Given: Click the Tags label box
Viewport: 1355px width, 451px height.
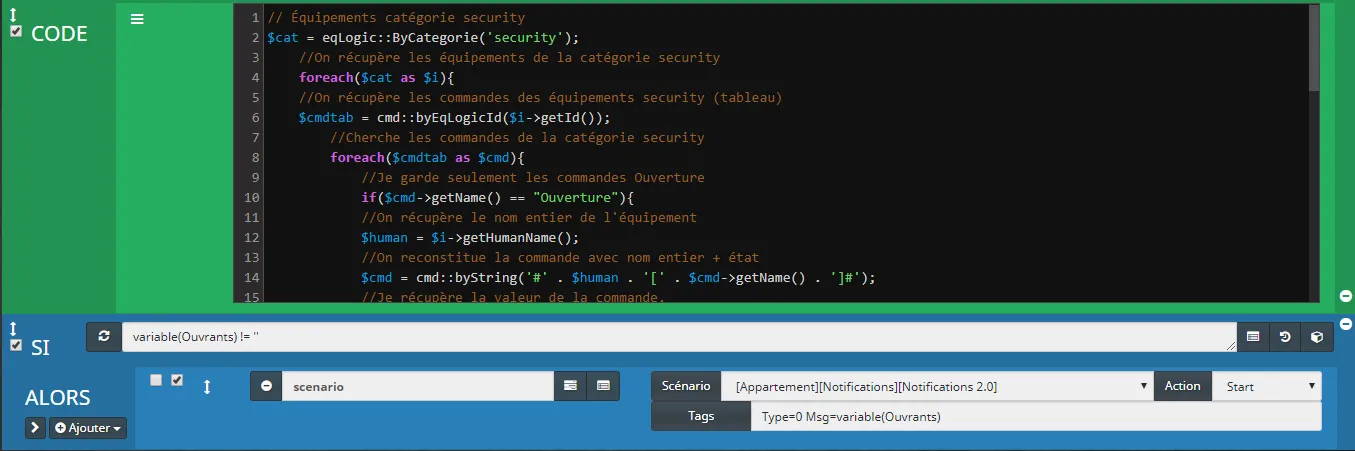Looking at the screenshot, I should pos(701,416).
